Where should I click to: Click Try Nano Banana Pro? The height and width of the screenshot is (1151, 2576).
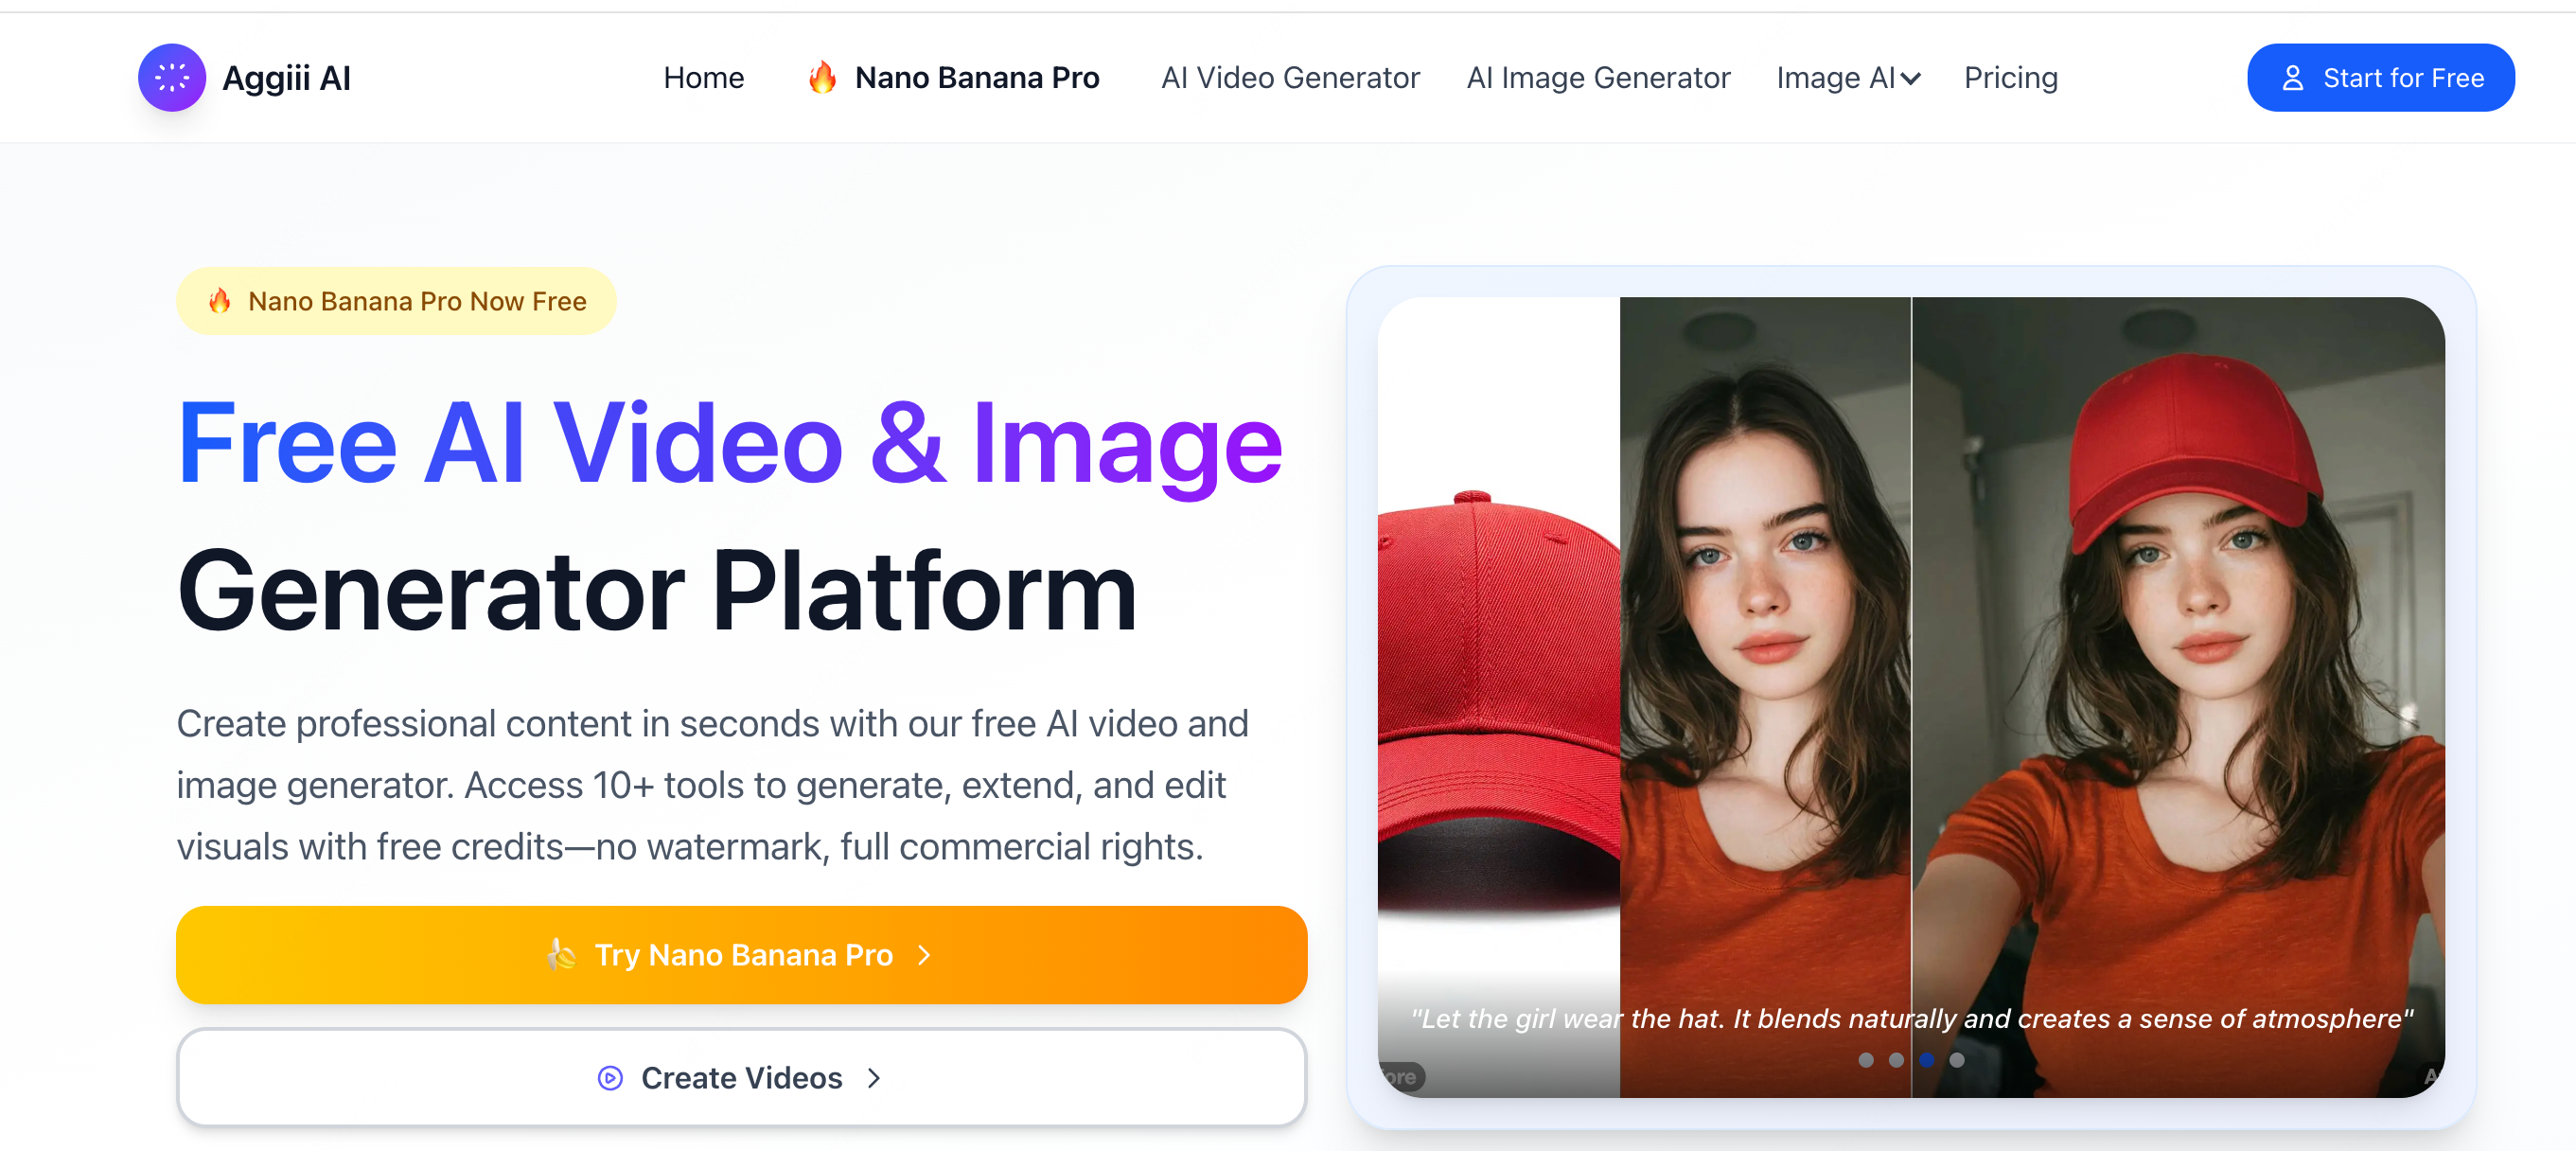click(742, 954)
